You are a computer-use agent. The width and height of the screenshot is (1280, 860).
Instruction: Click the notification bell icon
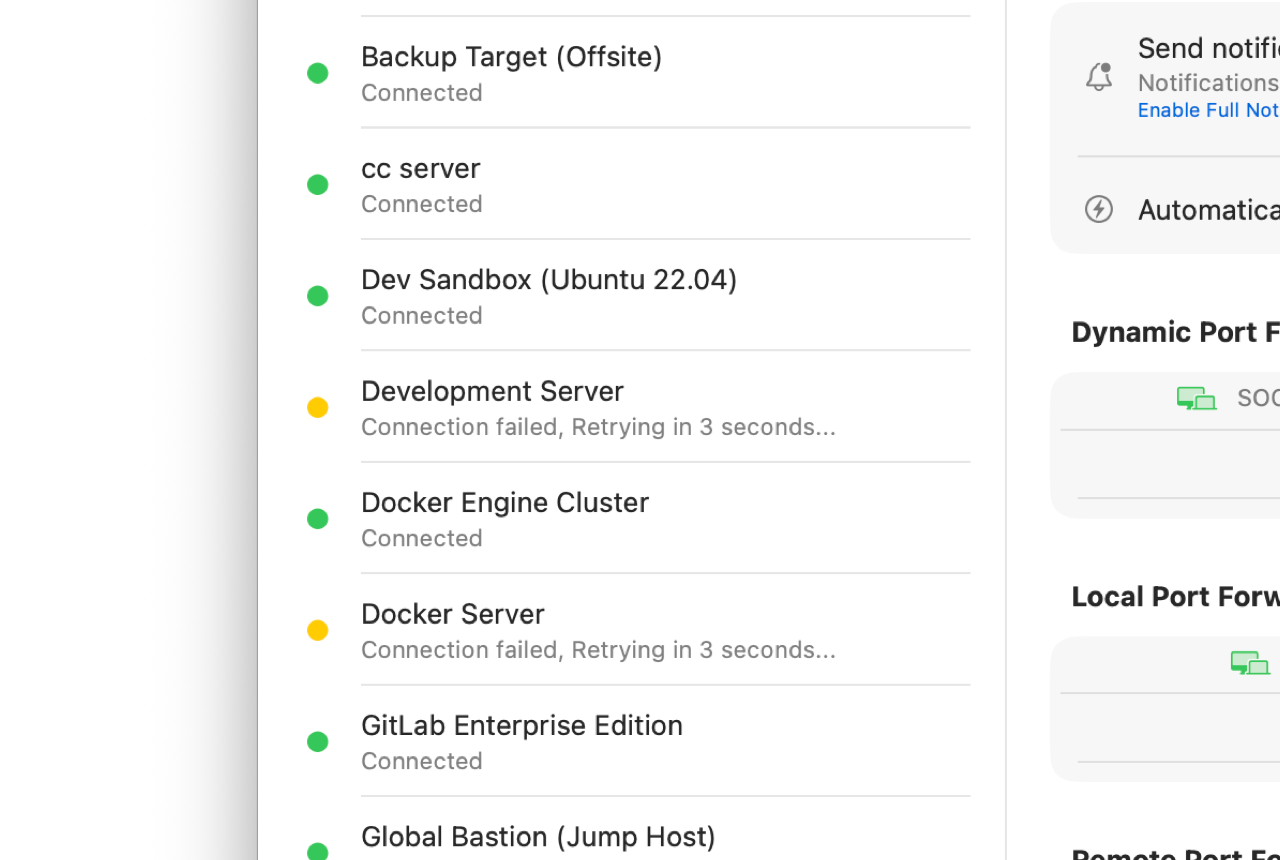point(1099,77)
